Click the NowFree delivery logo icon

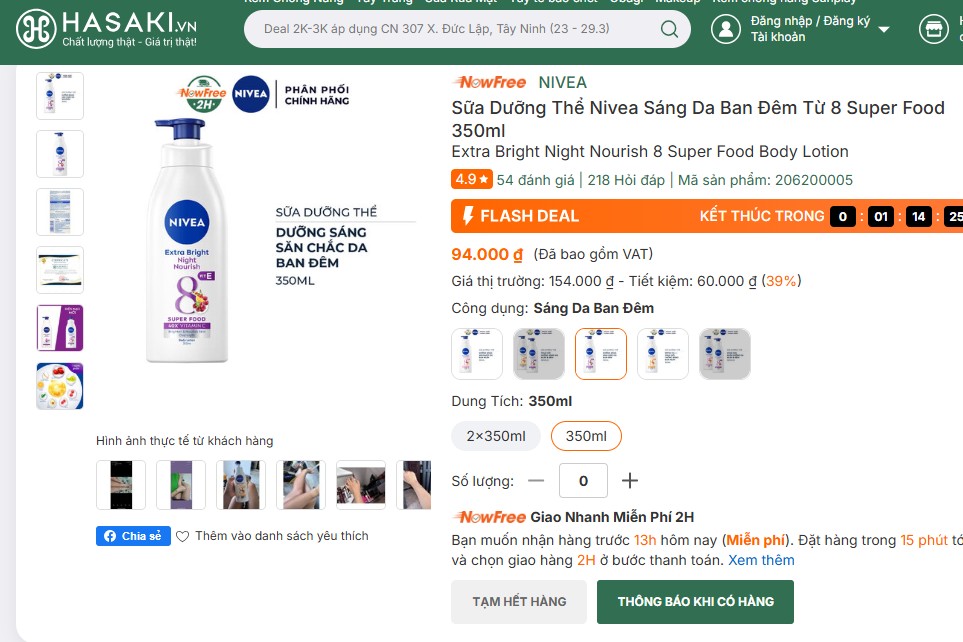pyautogui.click(x=489, y=517)
